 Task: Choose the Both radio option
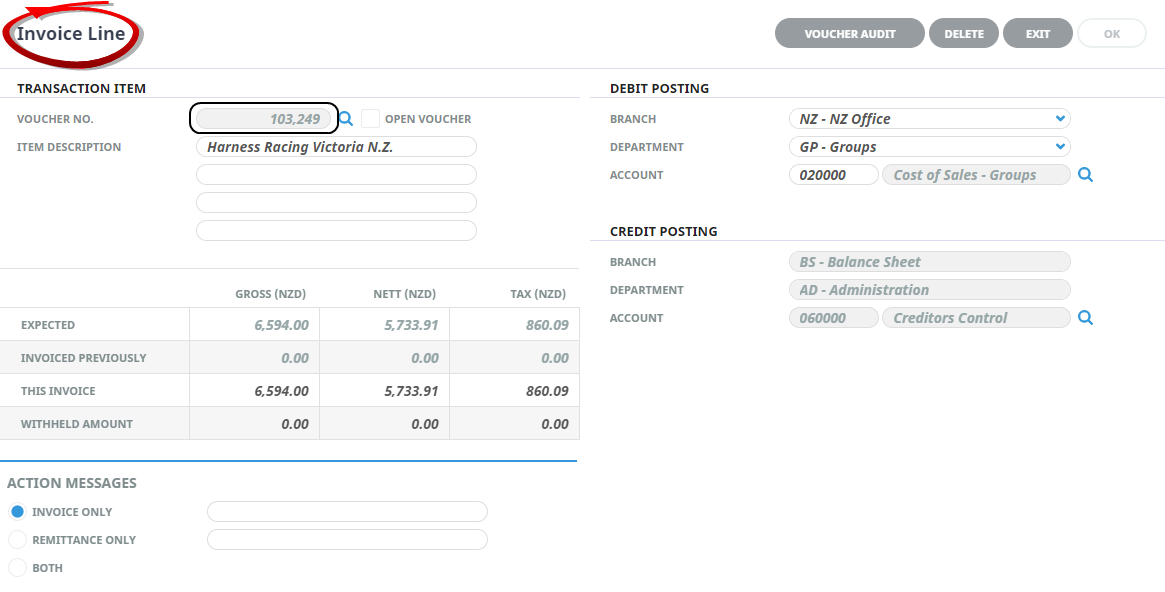[17, 568]
